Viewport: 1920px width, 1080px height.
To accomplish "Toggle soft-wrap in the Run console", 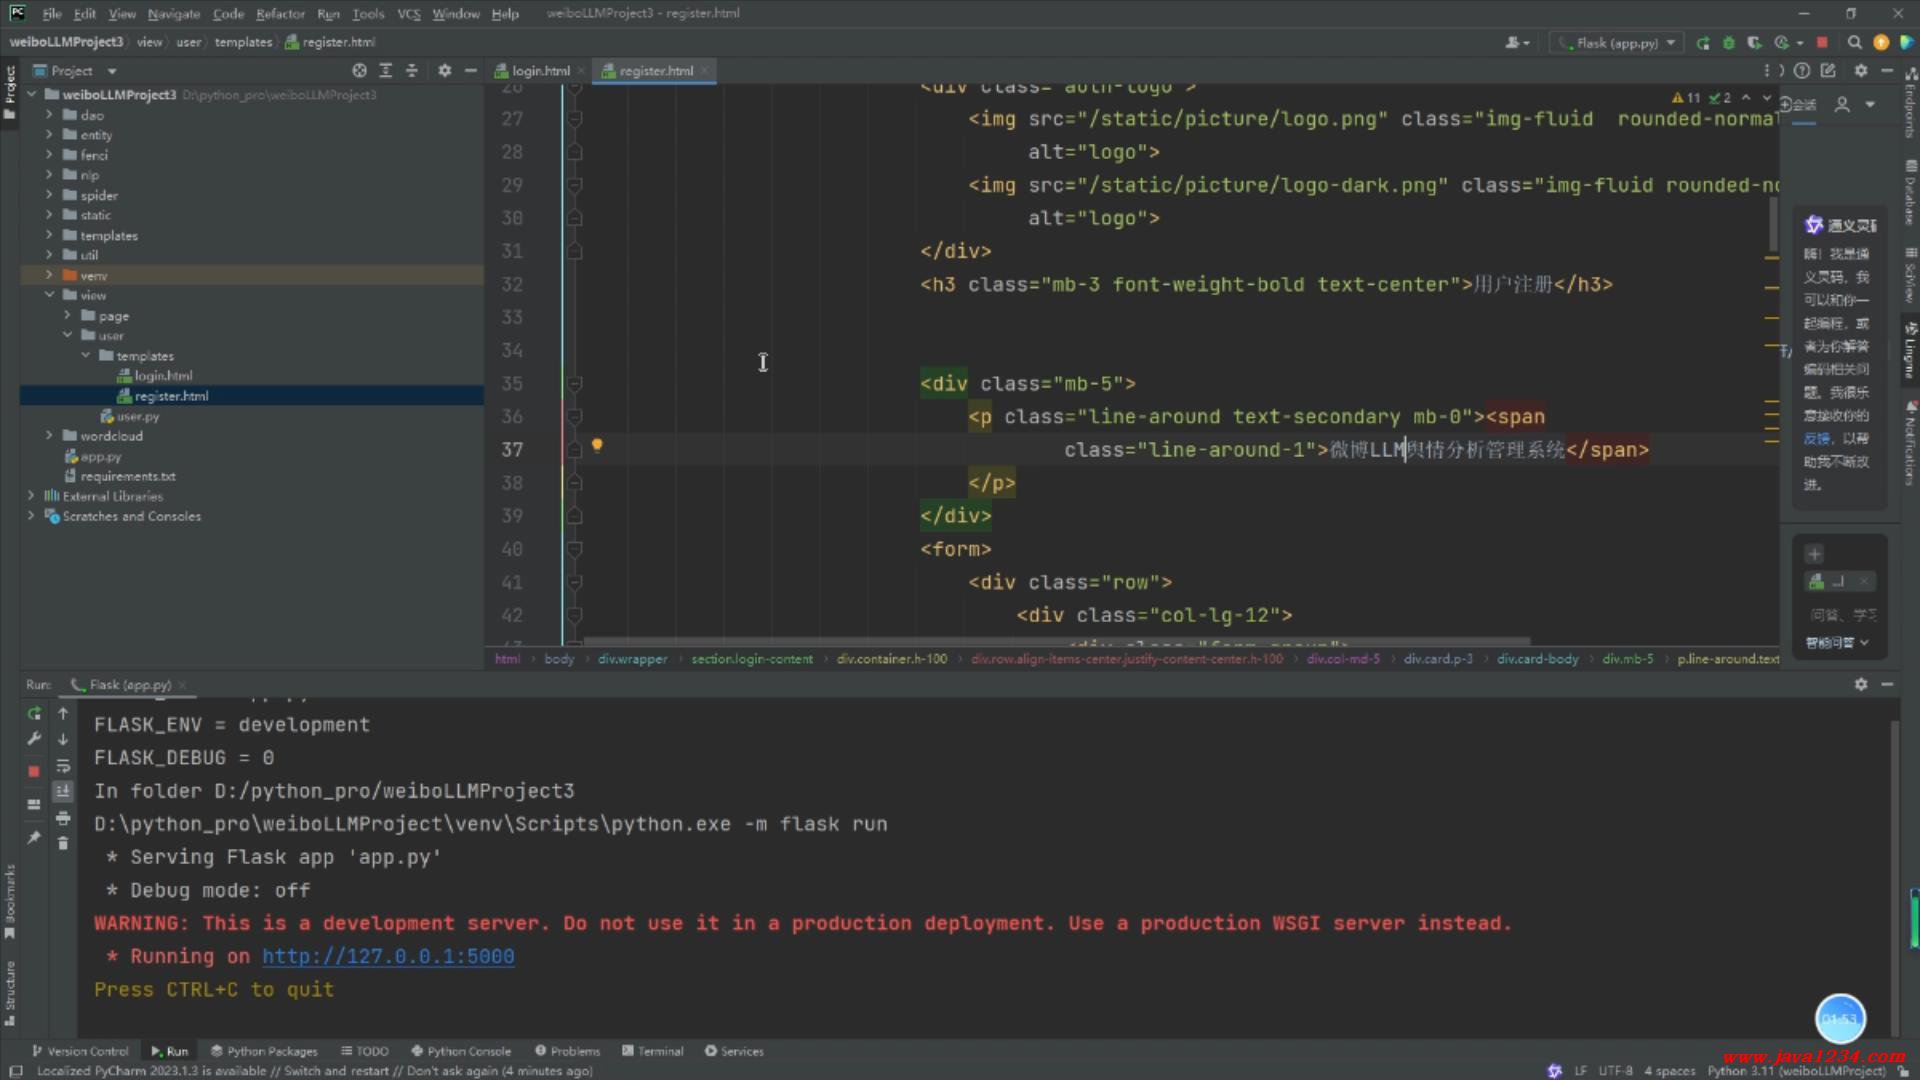I will (x=63, y=766).
